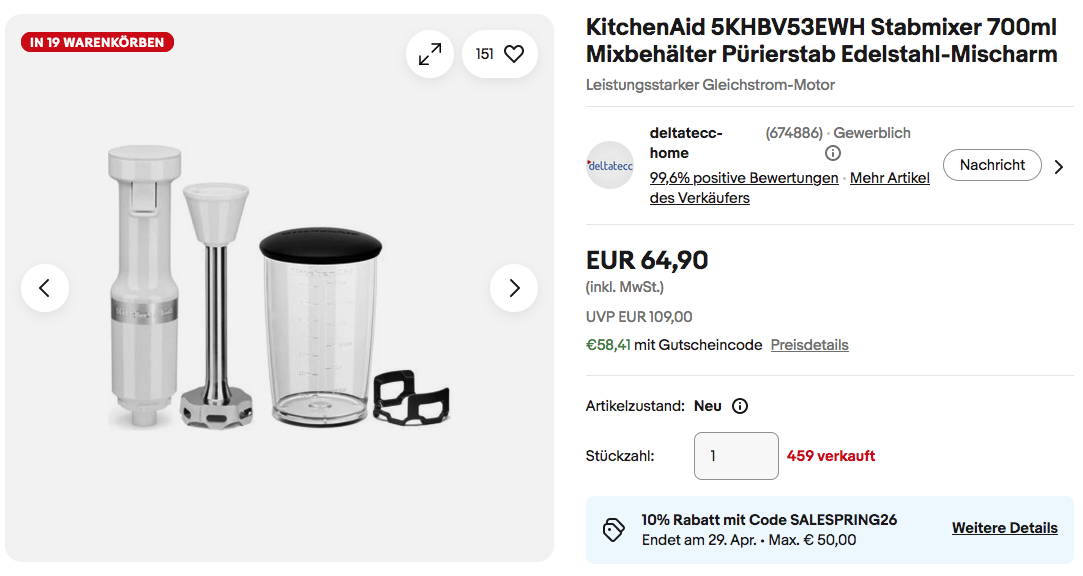Open the deltatecc-home seller profile
This screenshot has height=576, width=1083.
685,143
